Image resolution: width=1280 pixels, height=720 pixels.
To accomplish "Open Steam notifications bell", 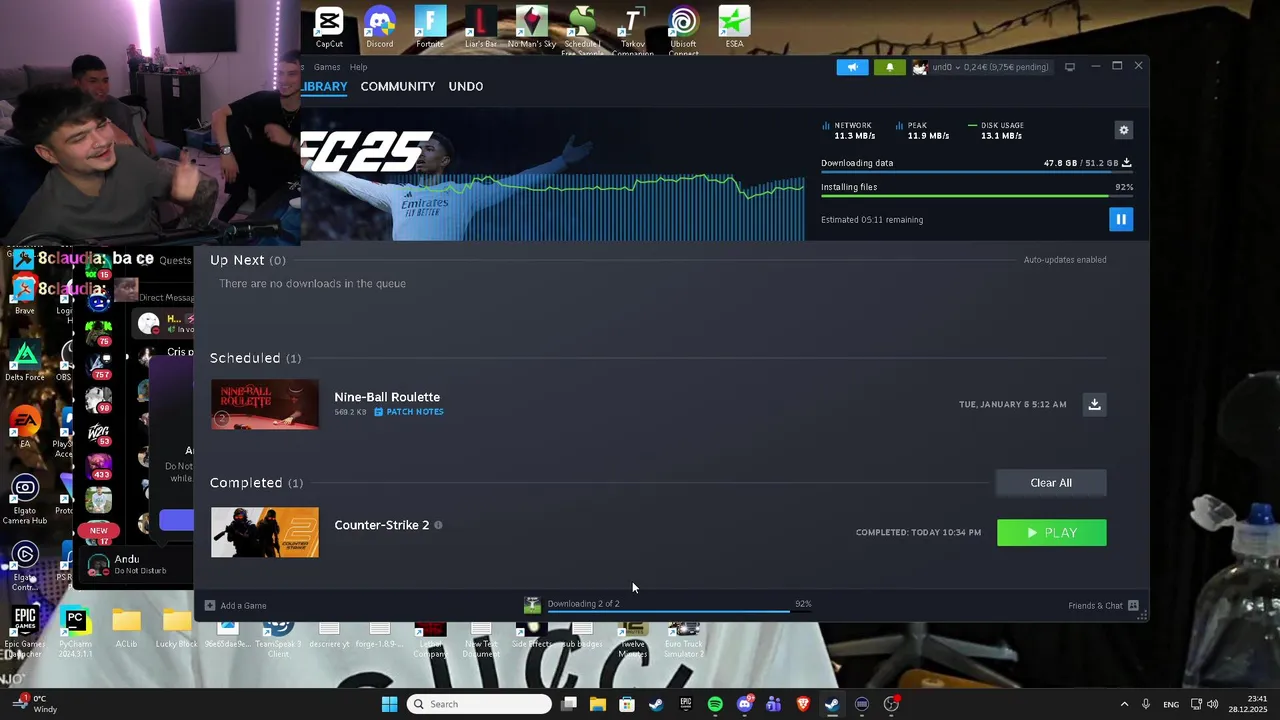I will (890, 67).
